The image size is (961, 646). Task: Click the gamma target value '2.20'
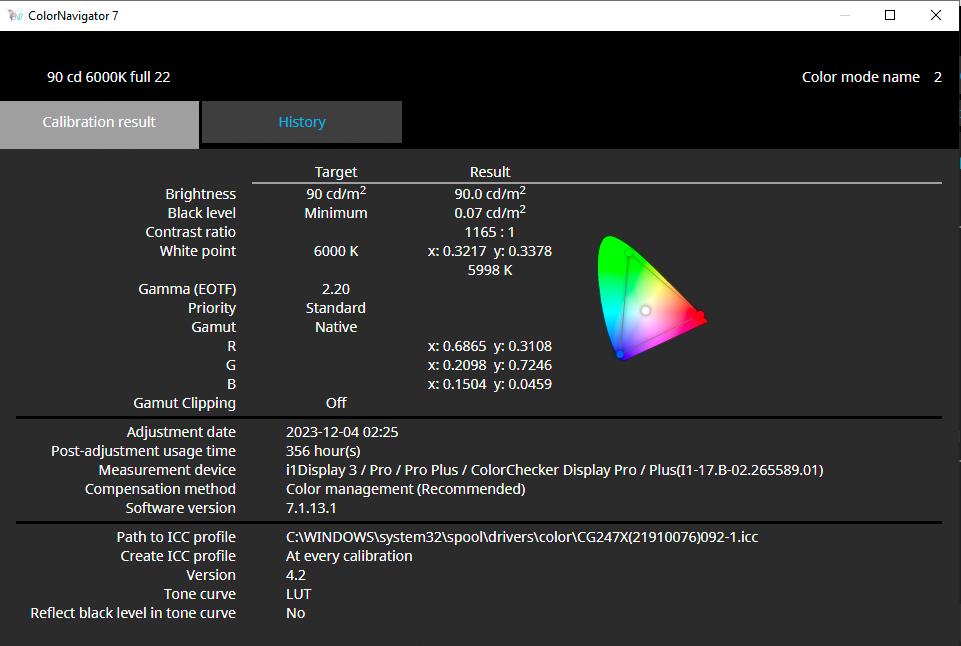(x=336, y=289)
